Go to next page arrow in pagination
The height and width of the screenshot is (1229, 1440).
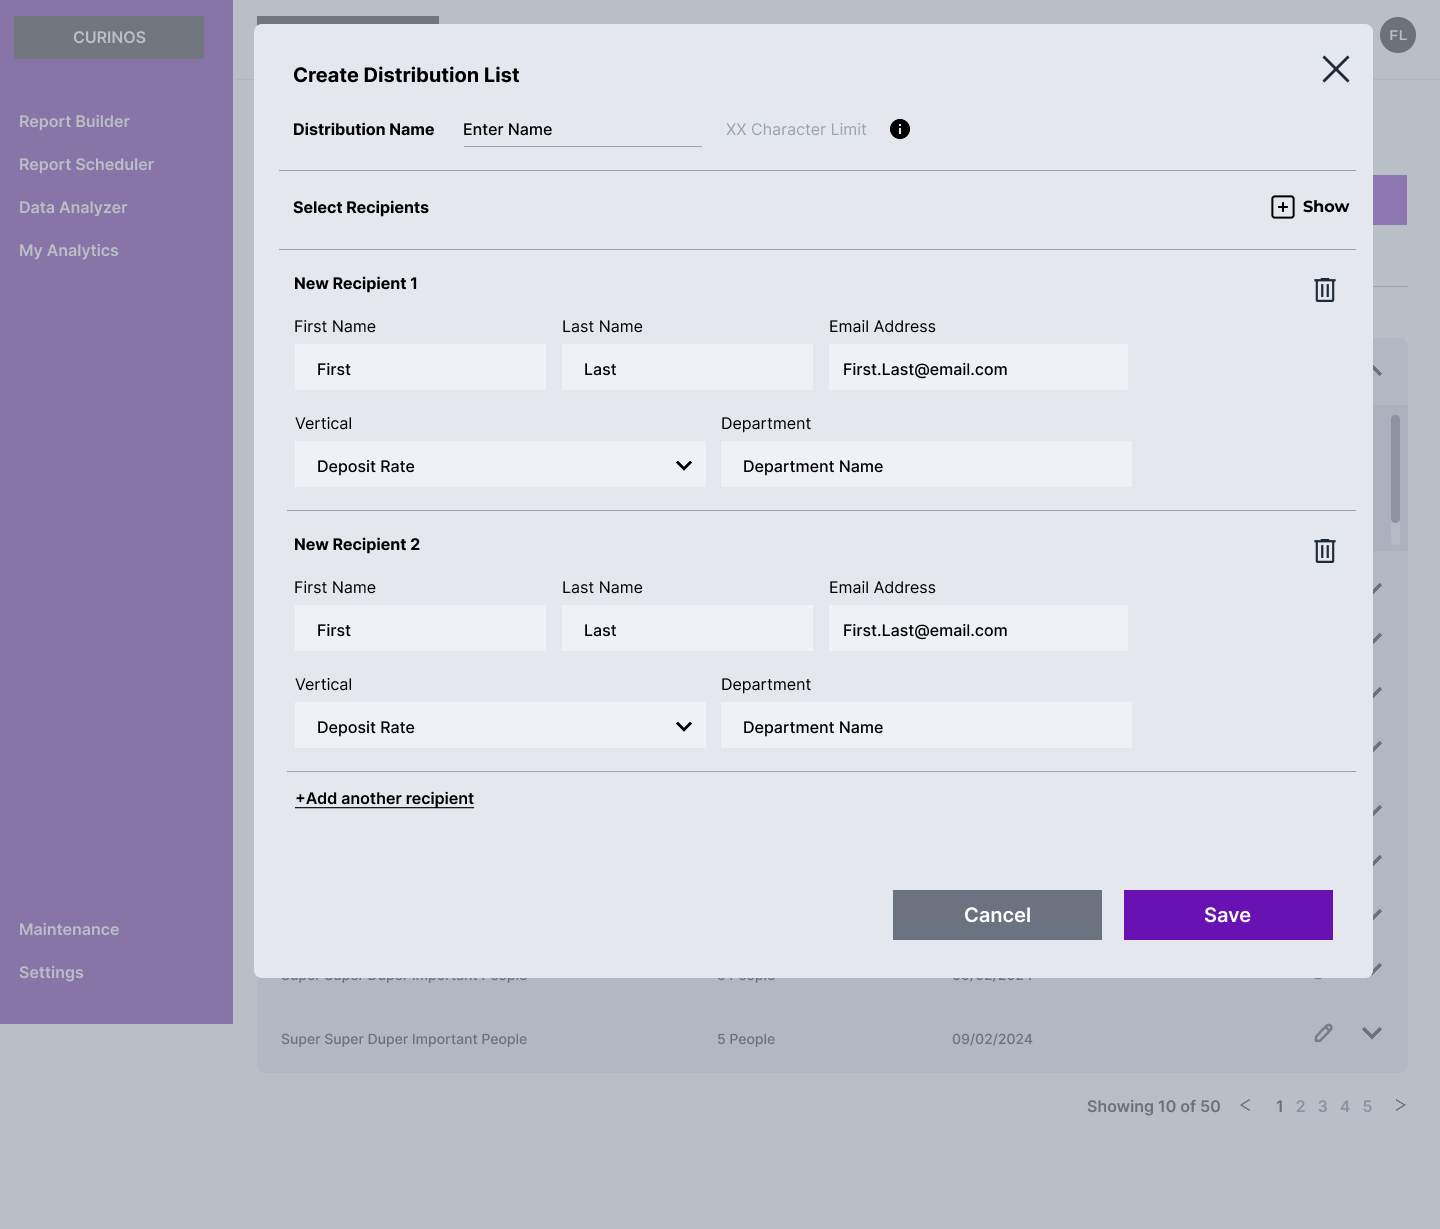click(x=1400, y=1105)
